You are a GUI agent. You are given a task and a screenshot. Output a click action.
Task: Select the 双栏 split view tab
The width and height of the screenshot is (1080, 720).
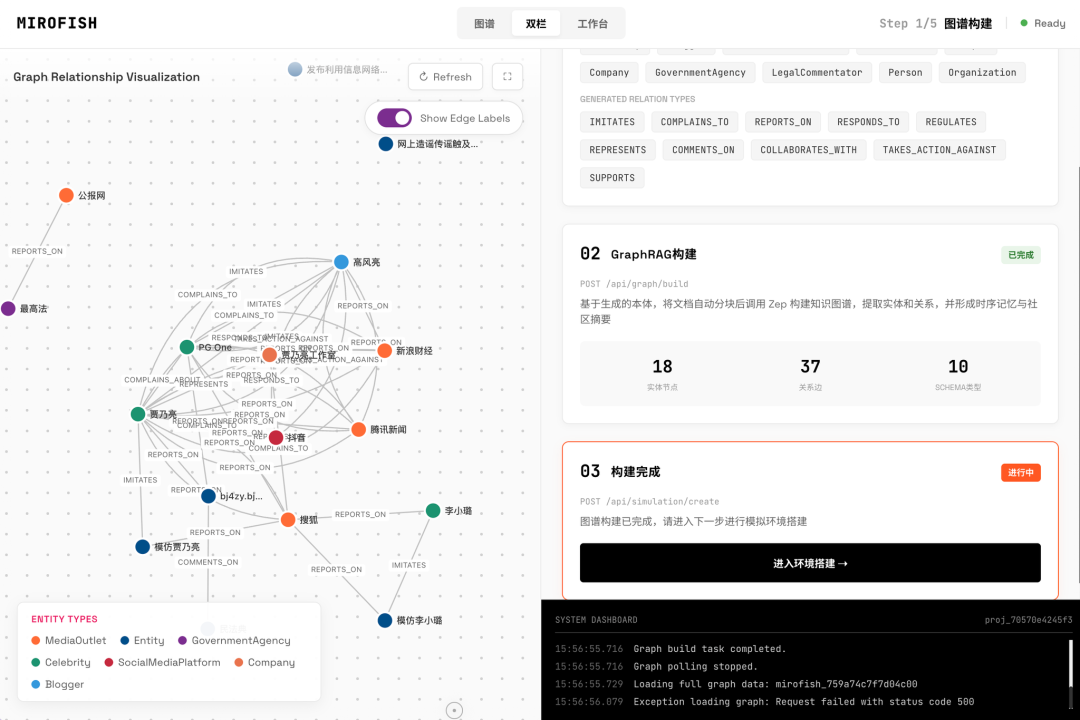(x=536, y=23)
